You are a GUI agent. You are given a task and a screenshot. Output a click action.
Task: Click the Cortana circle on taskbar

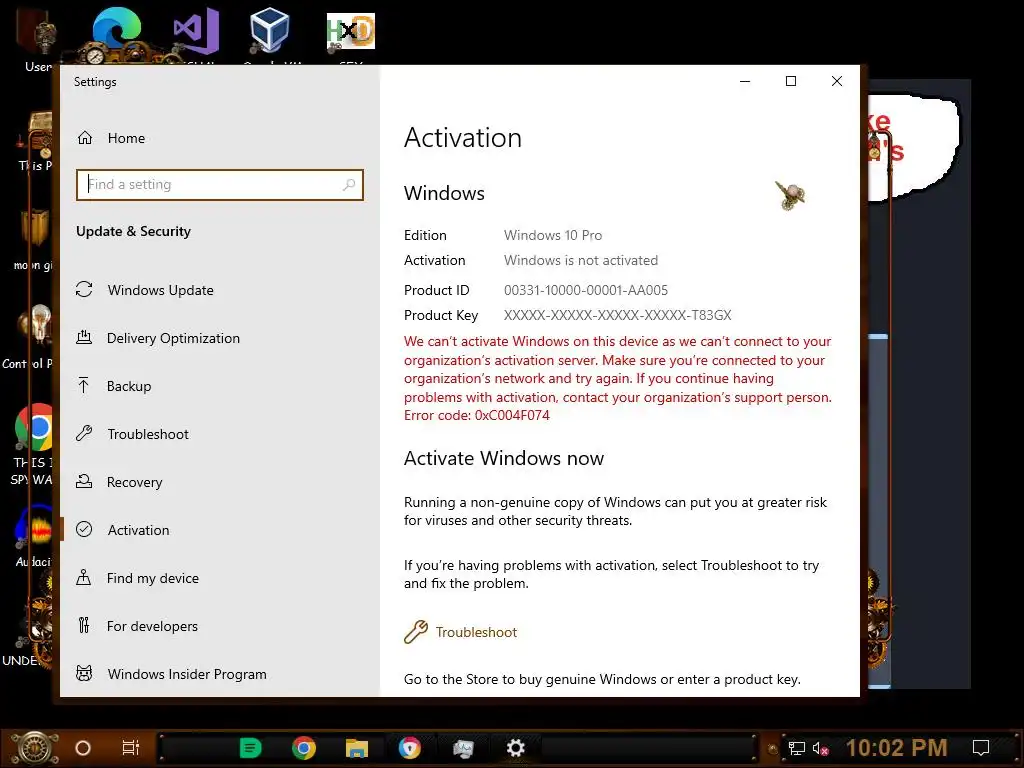click(83, 748)
